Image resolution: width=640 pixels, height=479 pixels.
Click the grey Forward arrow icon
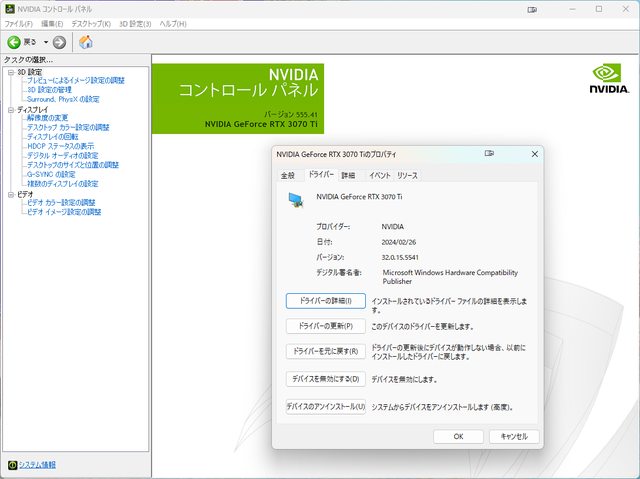(59, 42)
